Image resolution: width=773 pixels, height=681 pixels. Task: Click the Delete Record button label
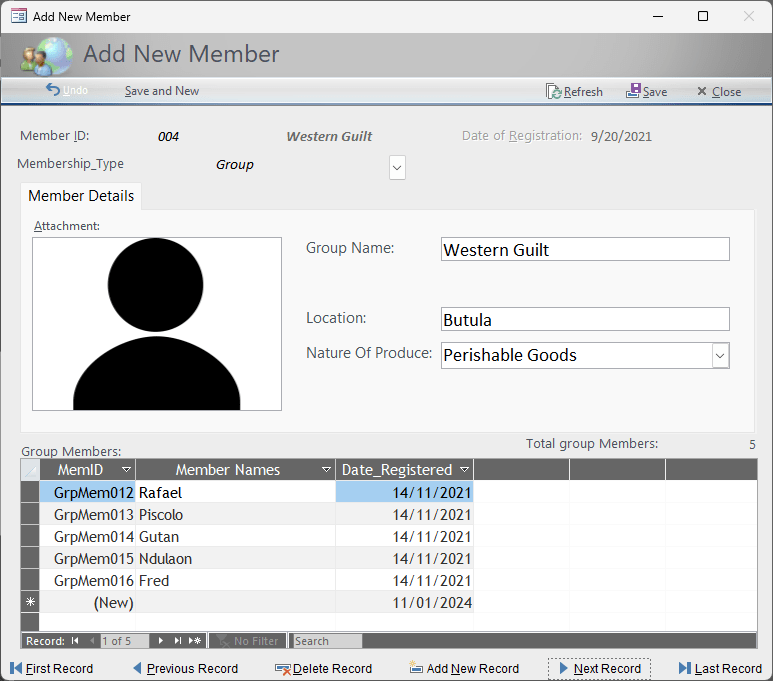[x=332, y=669]
